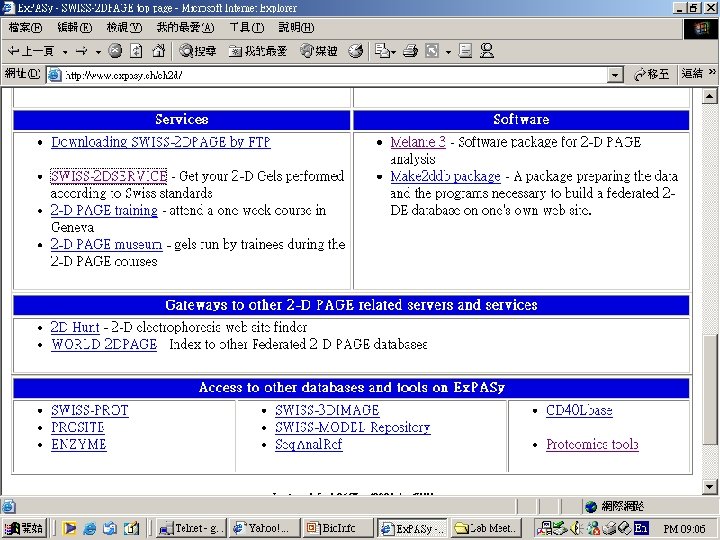Open the History toolbar icon
The image size is (720, 540).
point(356,51)
